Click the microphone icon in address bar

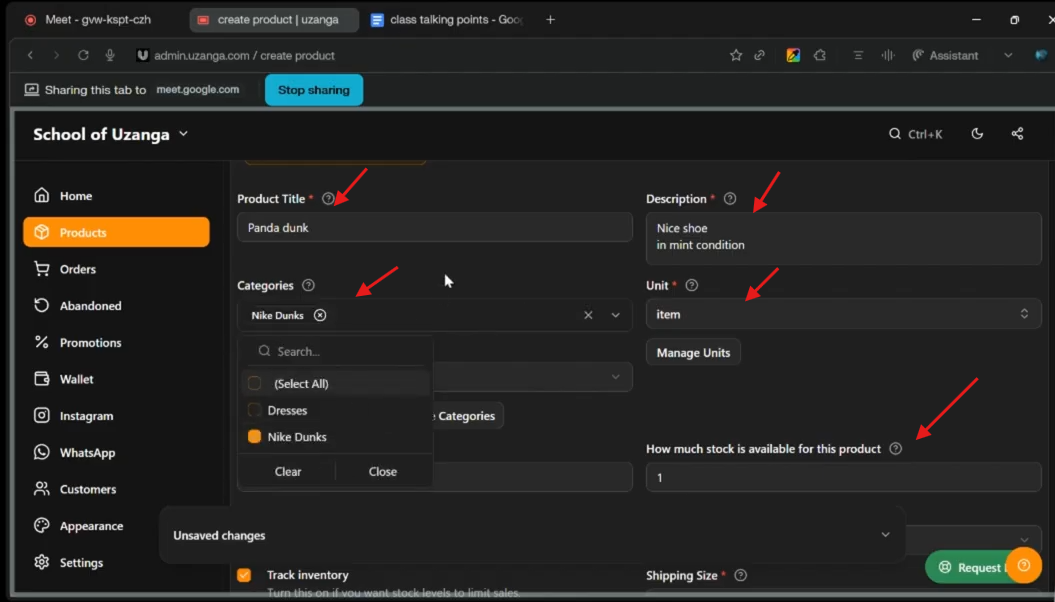click(110, 55)
